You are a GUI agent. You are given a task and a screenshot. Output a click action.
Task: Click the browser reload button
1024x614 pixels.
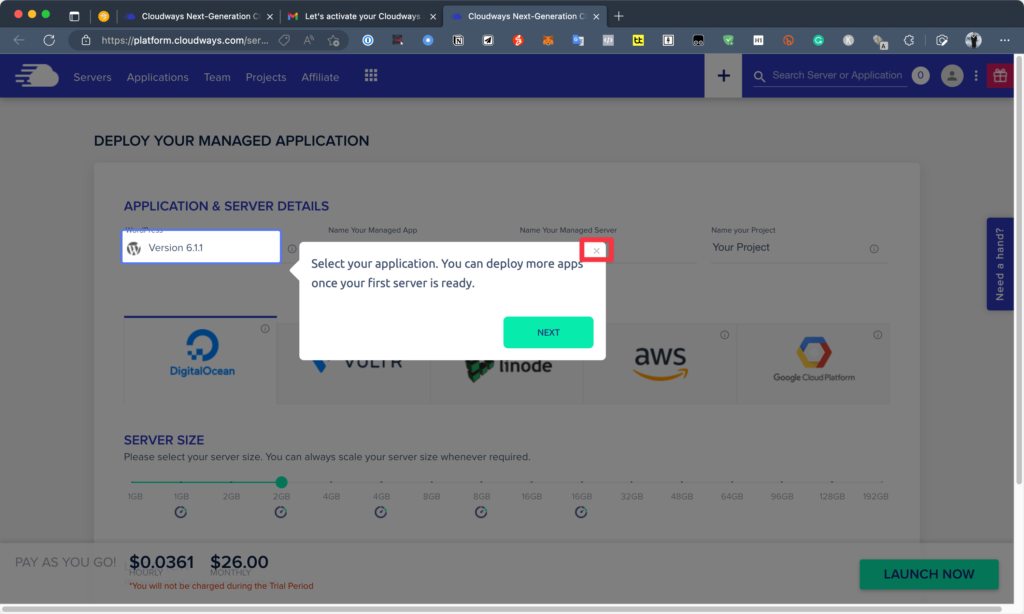49,40
